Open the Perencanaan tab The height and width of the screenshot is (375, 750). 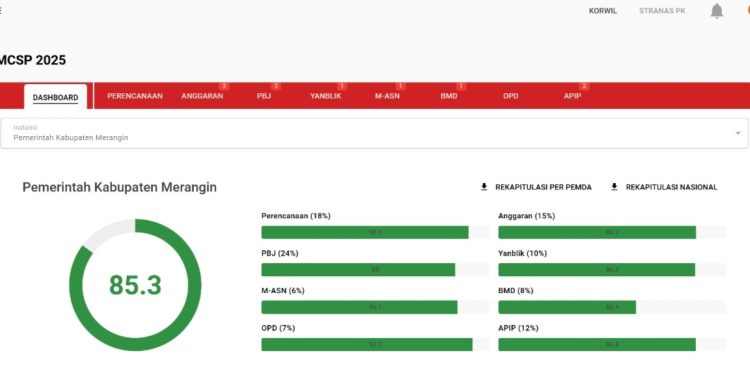click(x=135, y=96)
